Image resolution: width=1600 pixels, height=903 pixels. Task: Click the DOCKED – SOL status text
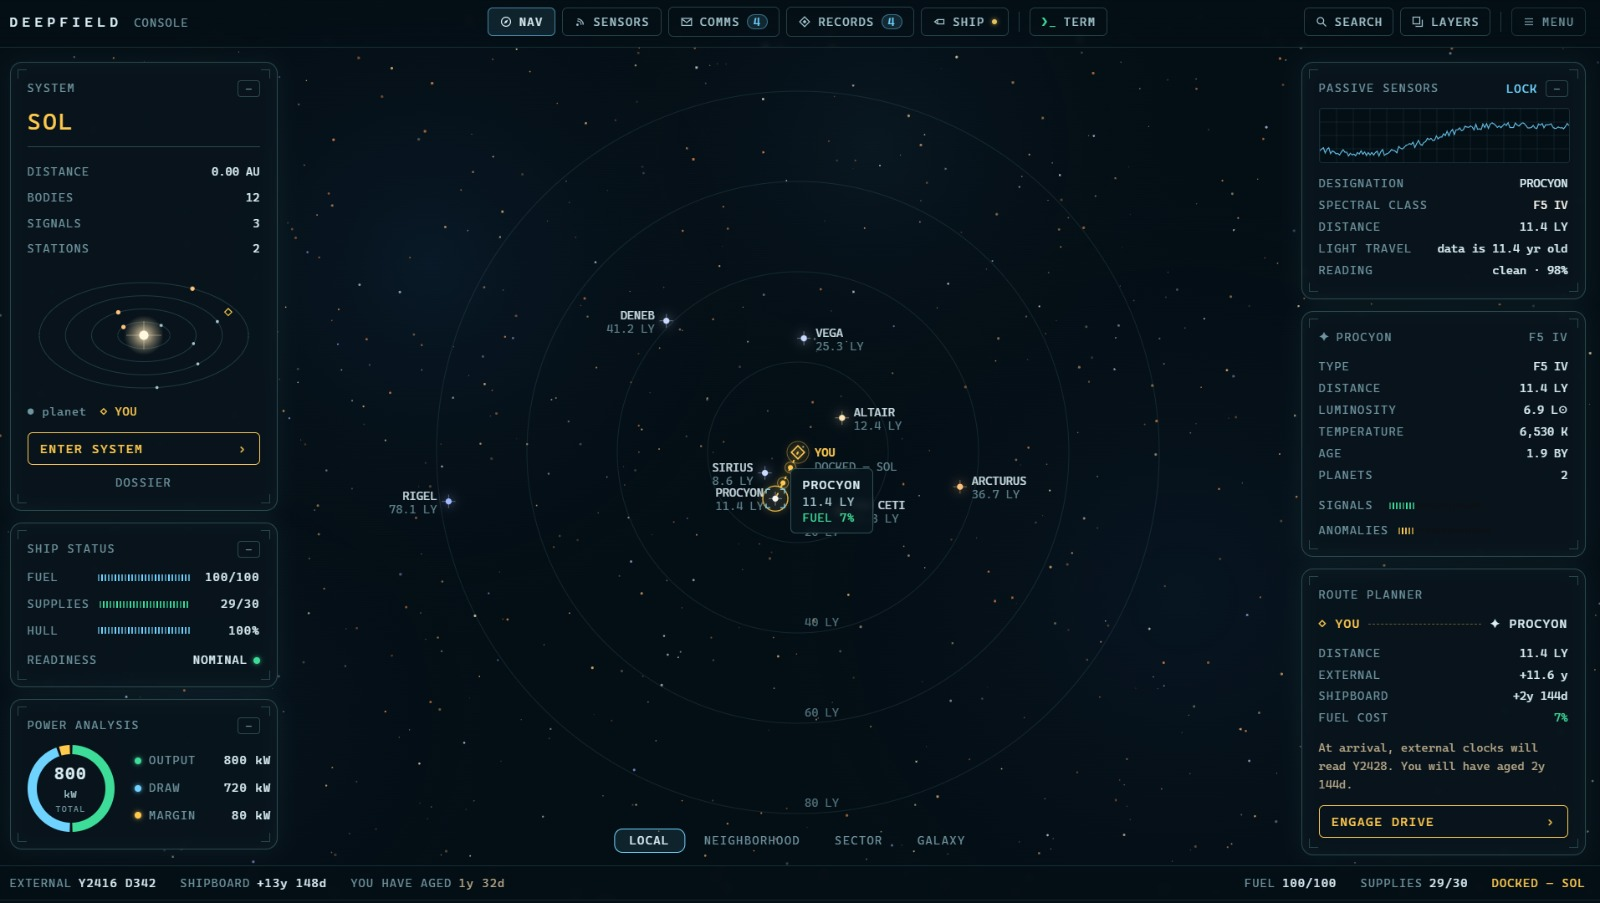[x=1537, y=884]
